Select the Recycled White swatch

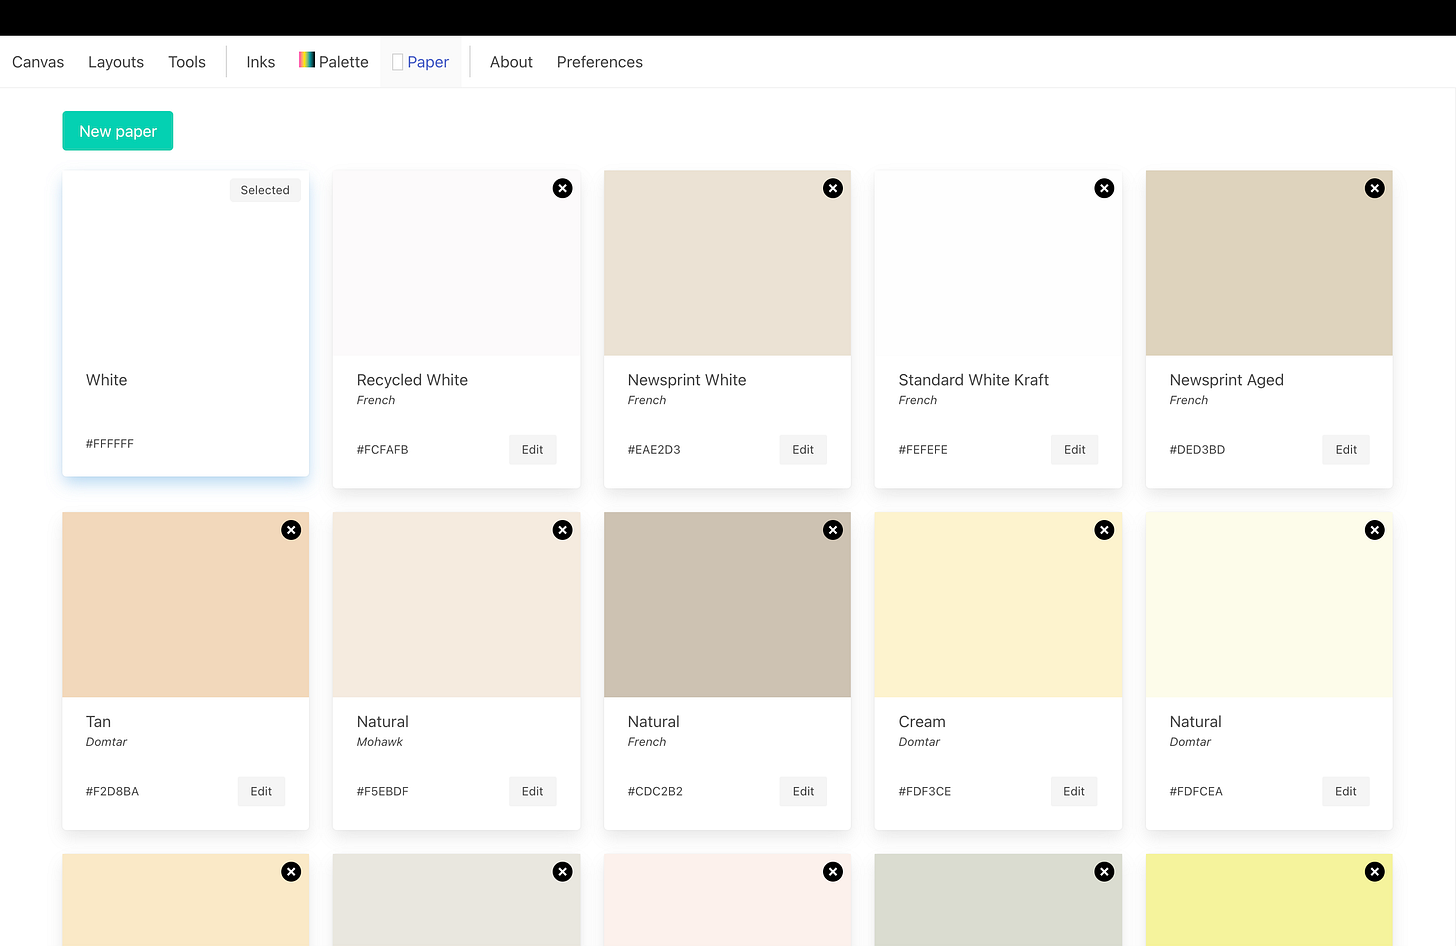(x=456, y=263)
